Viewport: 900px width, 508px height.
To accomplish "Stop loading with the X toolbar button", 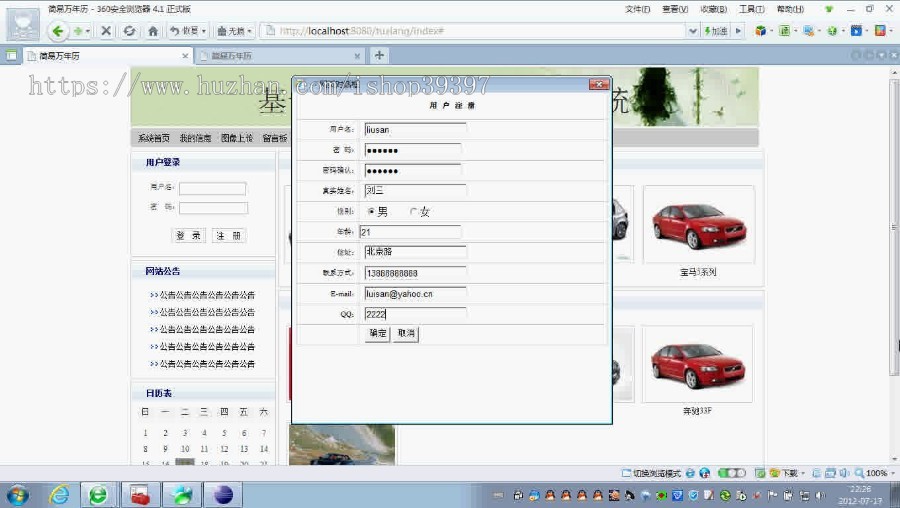I will pyautogui.click(x=106, y=31).
